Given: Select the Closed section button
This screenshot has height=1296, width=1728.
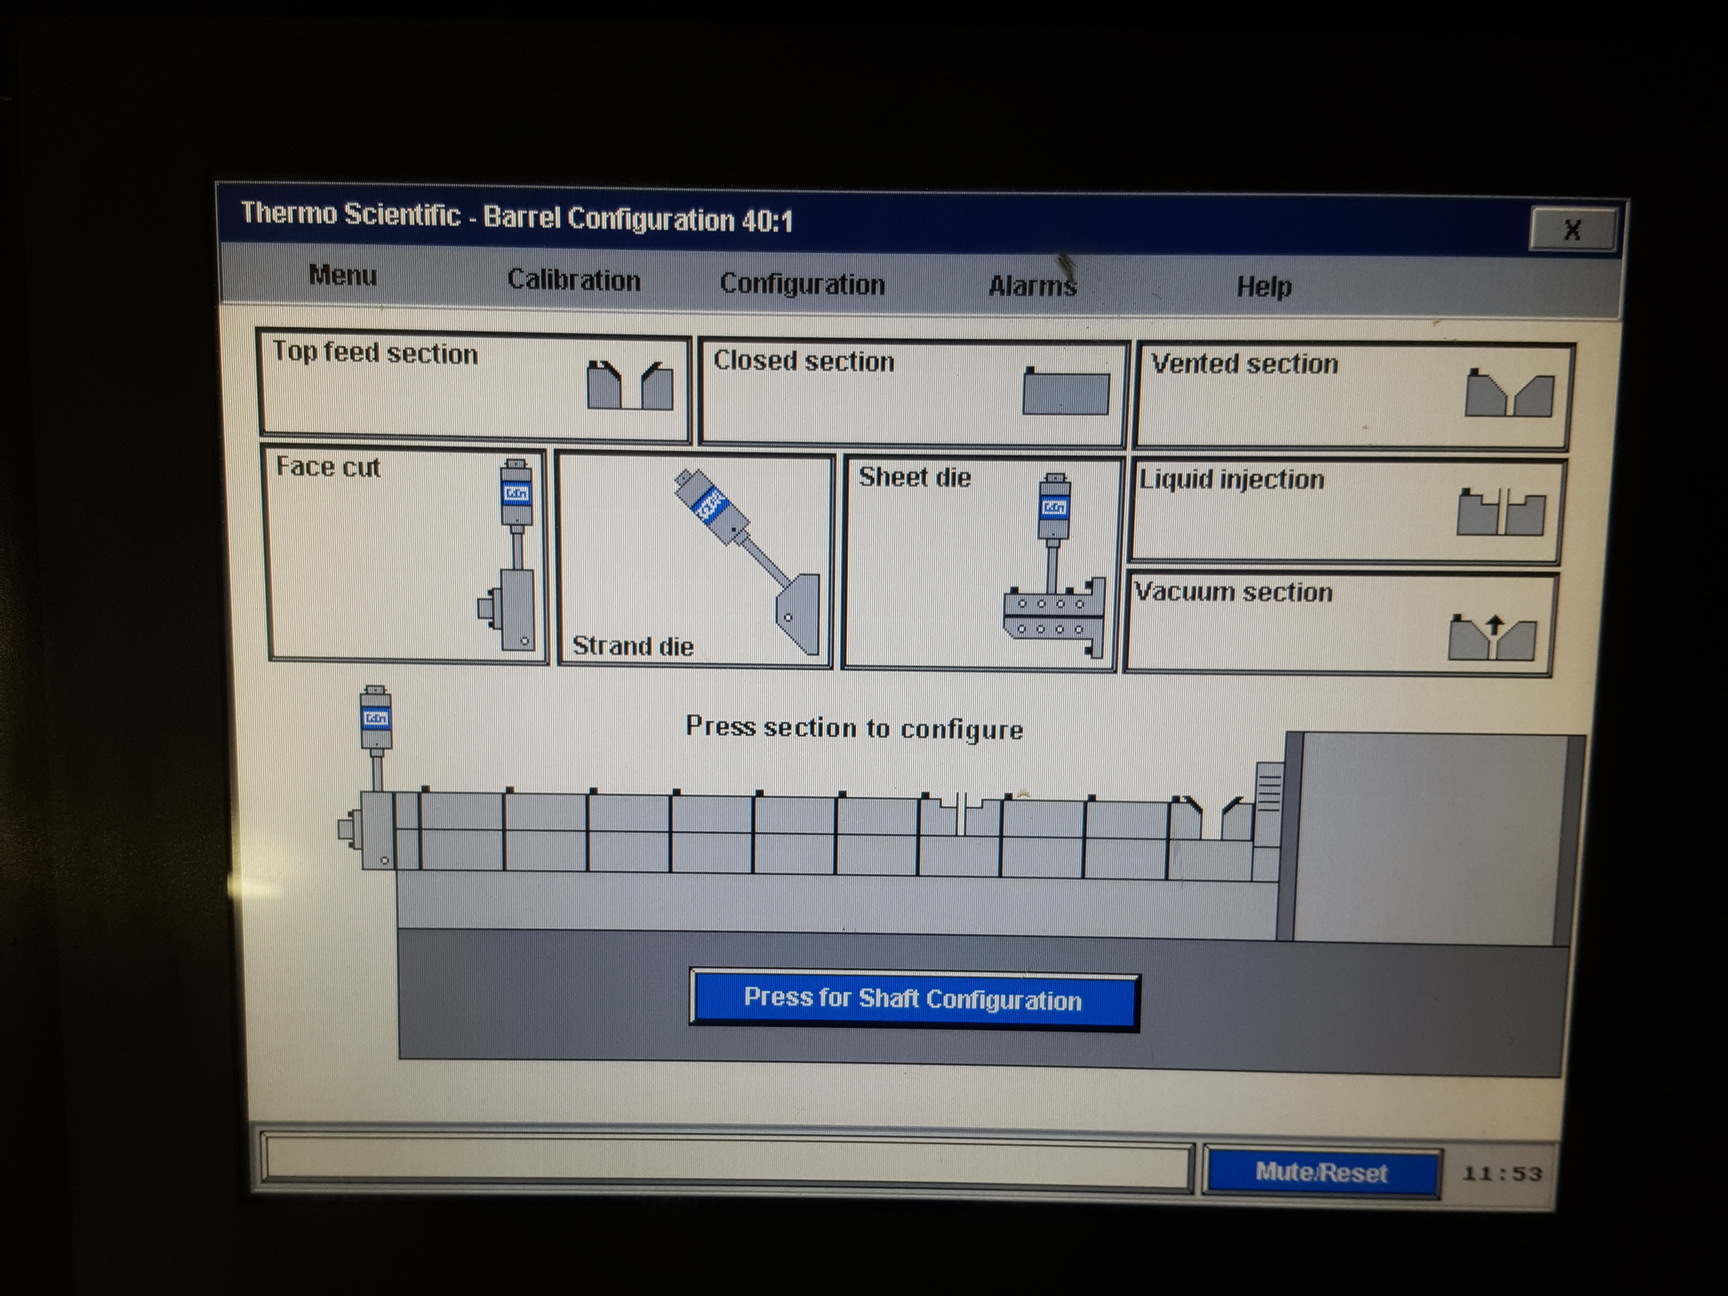Looking at the screenshot, I should (913, 393).
